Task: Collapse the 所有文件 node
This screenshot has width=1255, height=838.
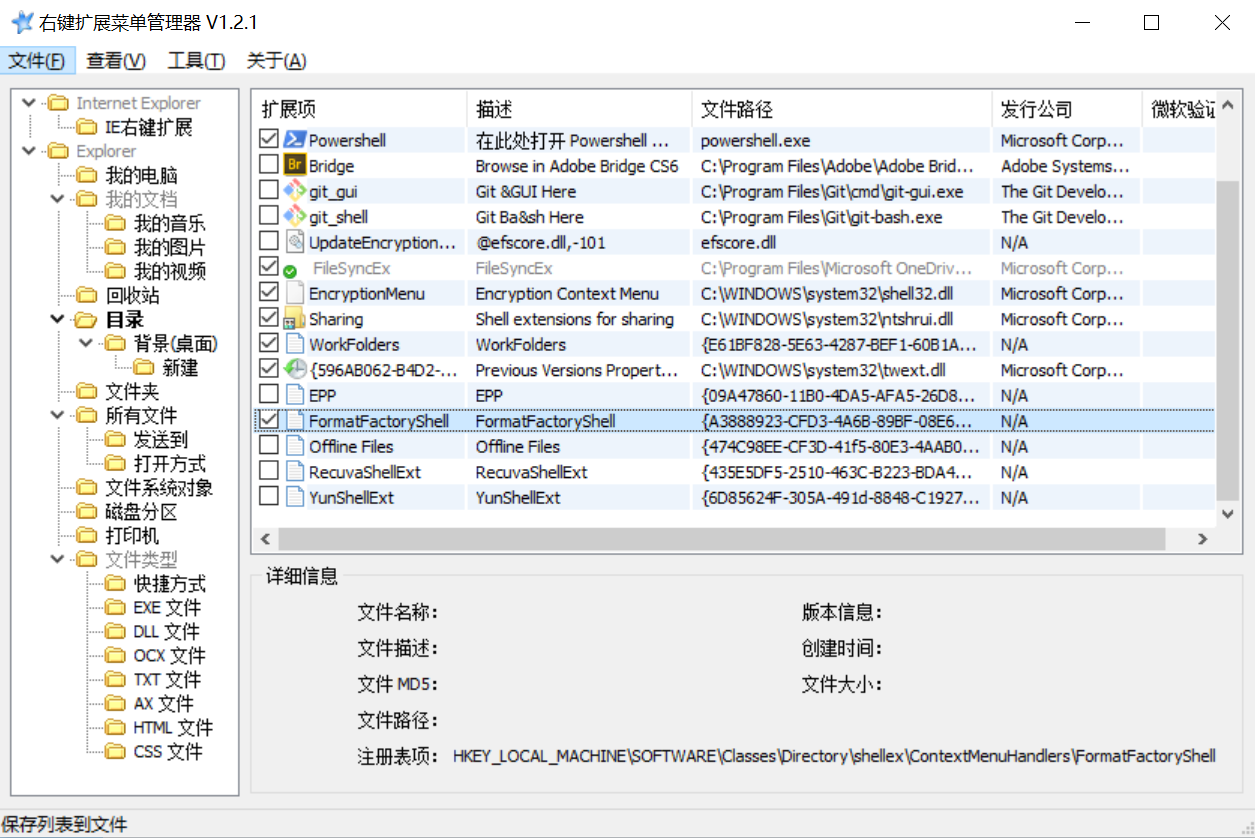Action: [x=57, y=415]
